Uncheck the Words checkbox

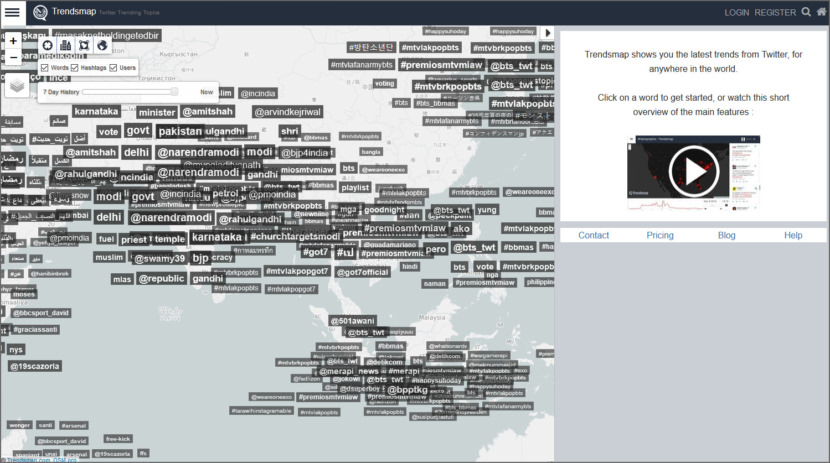point(45,68)
